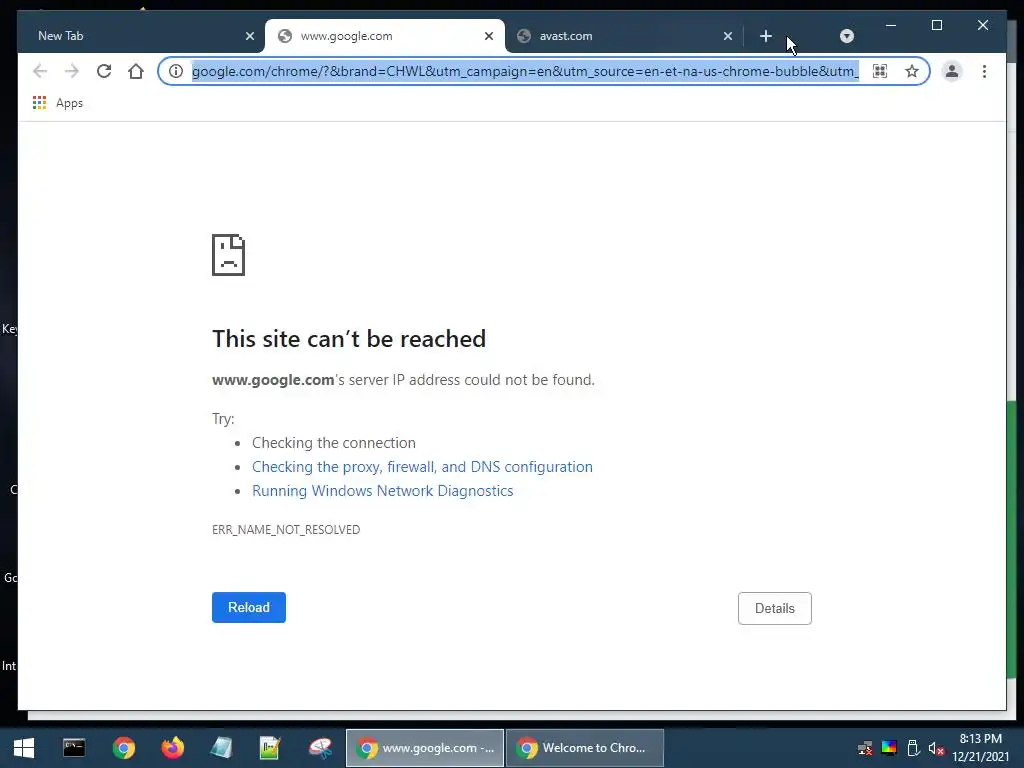Switch to www.google.com taskbar window
Image resolution: width=1024 pixels, height=768 pixels.
pos(424,748)
